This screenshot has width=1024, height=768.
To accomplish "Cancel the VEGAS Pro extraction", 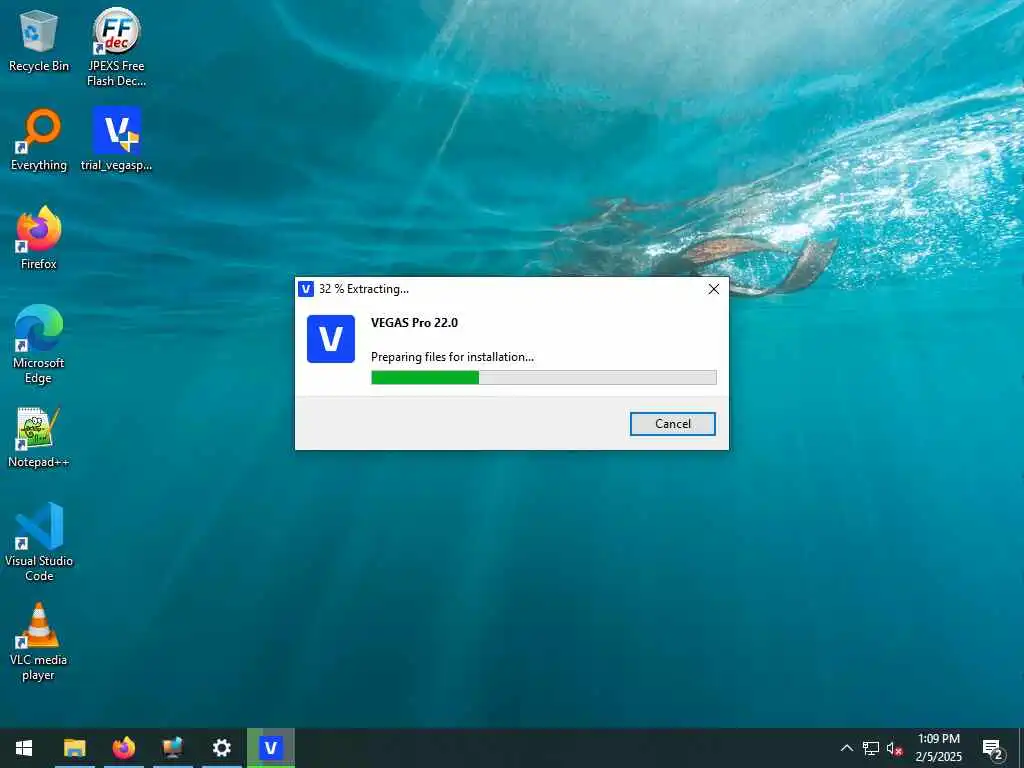I will click(673, 424).
